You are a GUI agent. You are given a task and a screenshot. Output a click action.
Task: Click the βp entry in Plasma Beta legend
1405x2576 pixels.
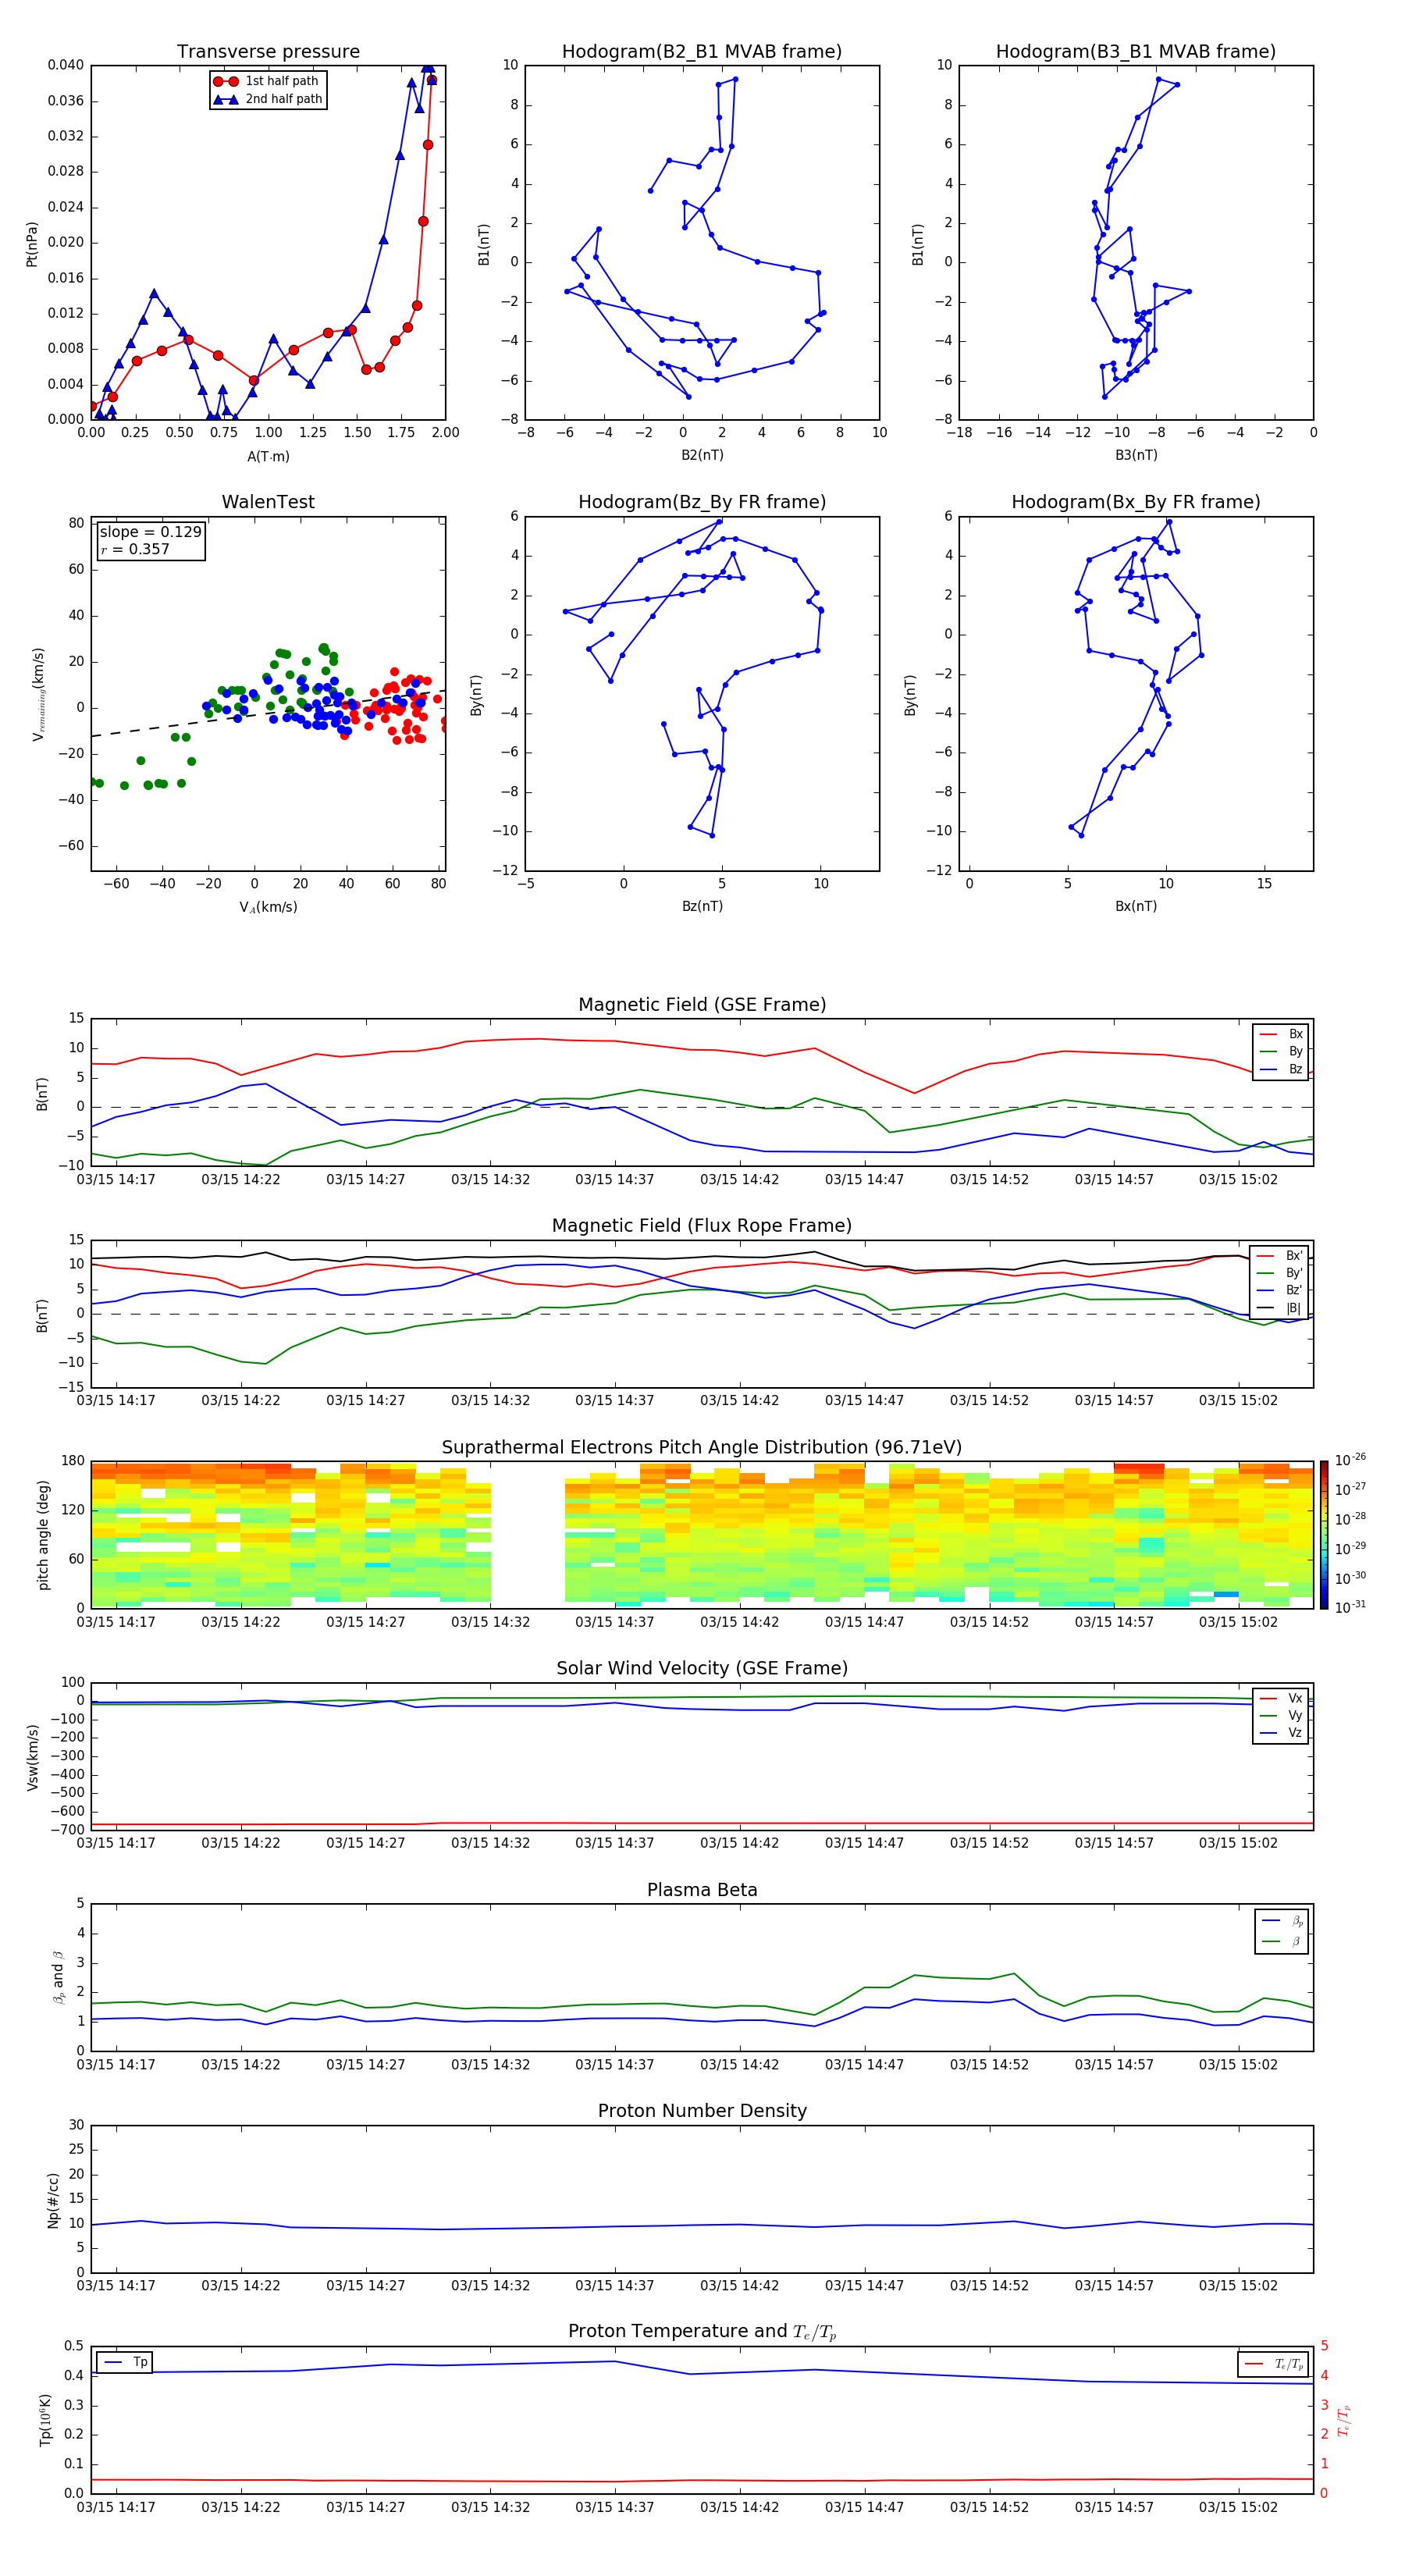click(x=1283, y=1921)
